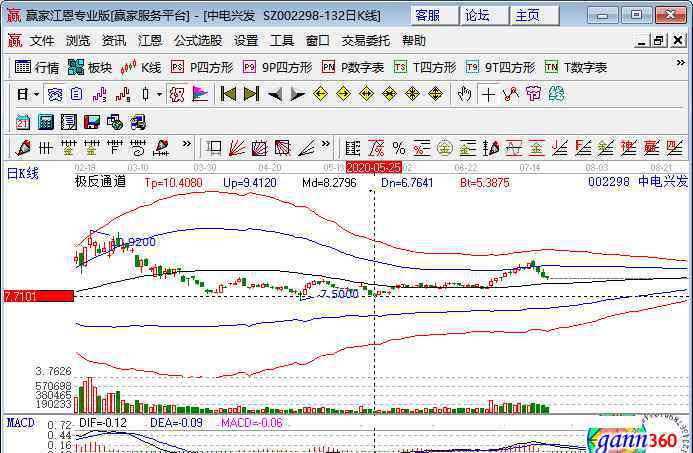The width and height of the screenshot is (693, 453).
Task: Jump to the last bar
Action: [251, 94]
